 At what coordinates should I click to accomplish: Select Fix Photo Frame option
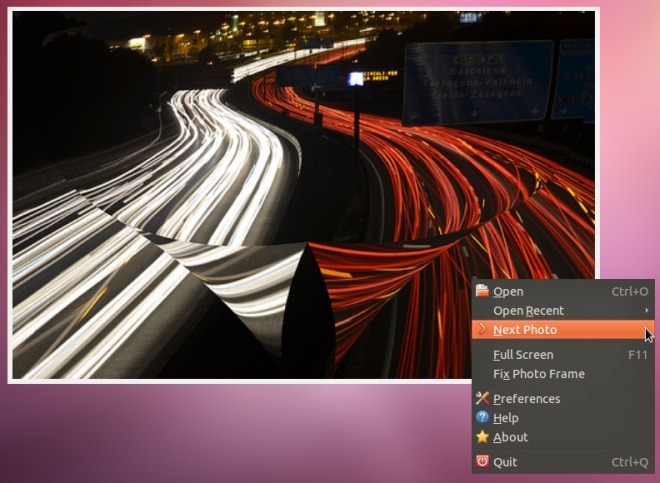pyautogui.click(x=563, y=374)
